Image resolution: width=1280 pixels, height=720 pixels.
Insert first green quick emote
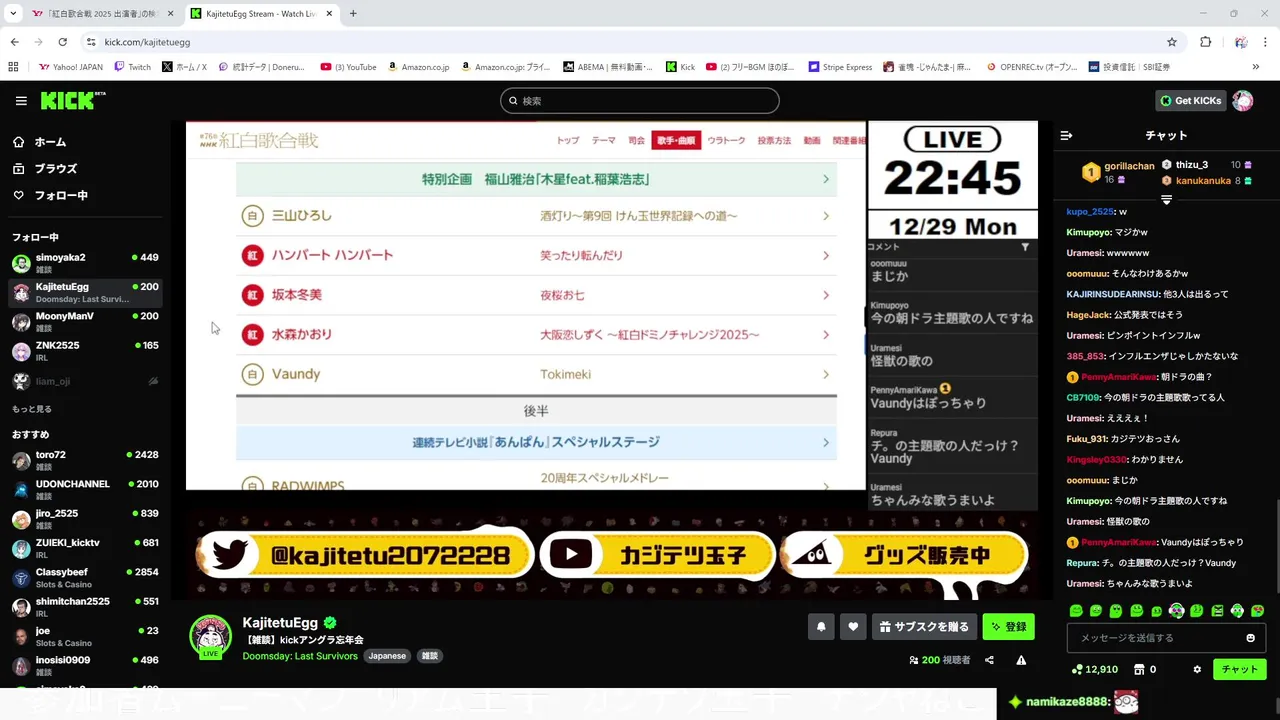coord(1076,611)
